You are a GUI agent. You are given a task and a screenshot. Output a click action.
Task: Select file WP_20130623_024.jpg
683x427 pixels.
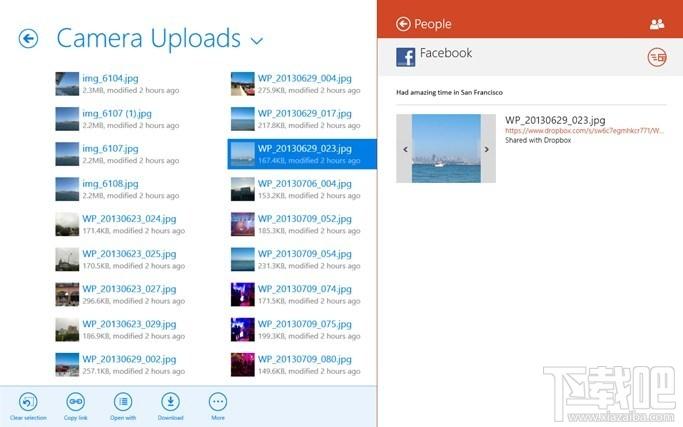121,224
